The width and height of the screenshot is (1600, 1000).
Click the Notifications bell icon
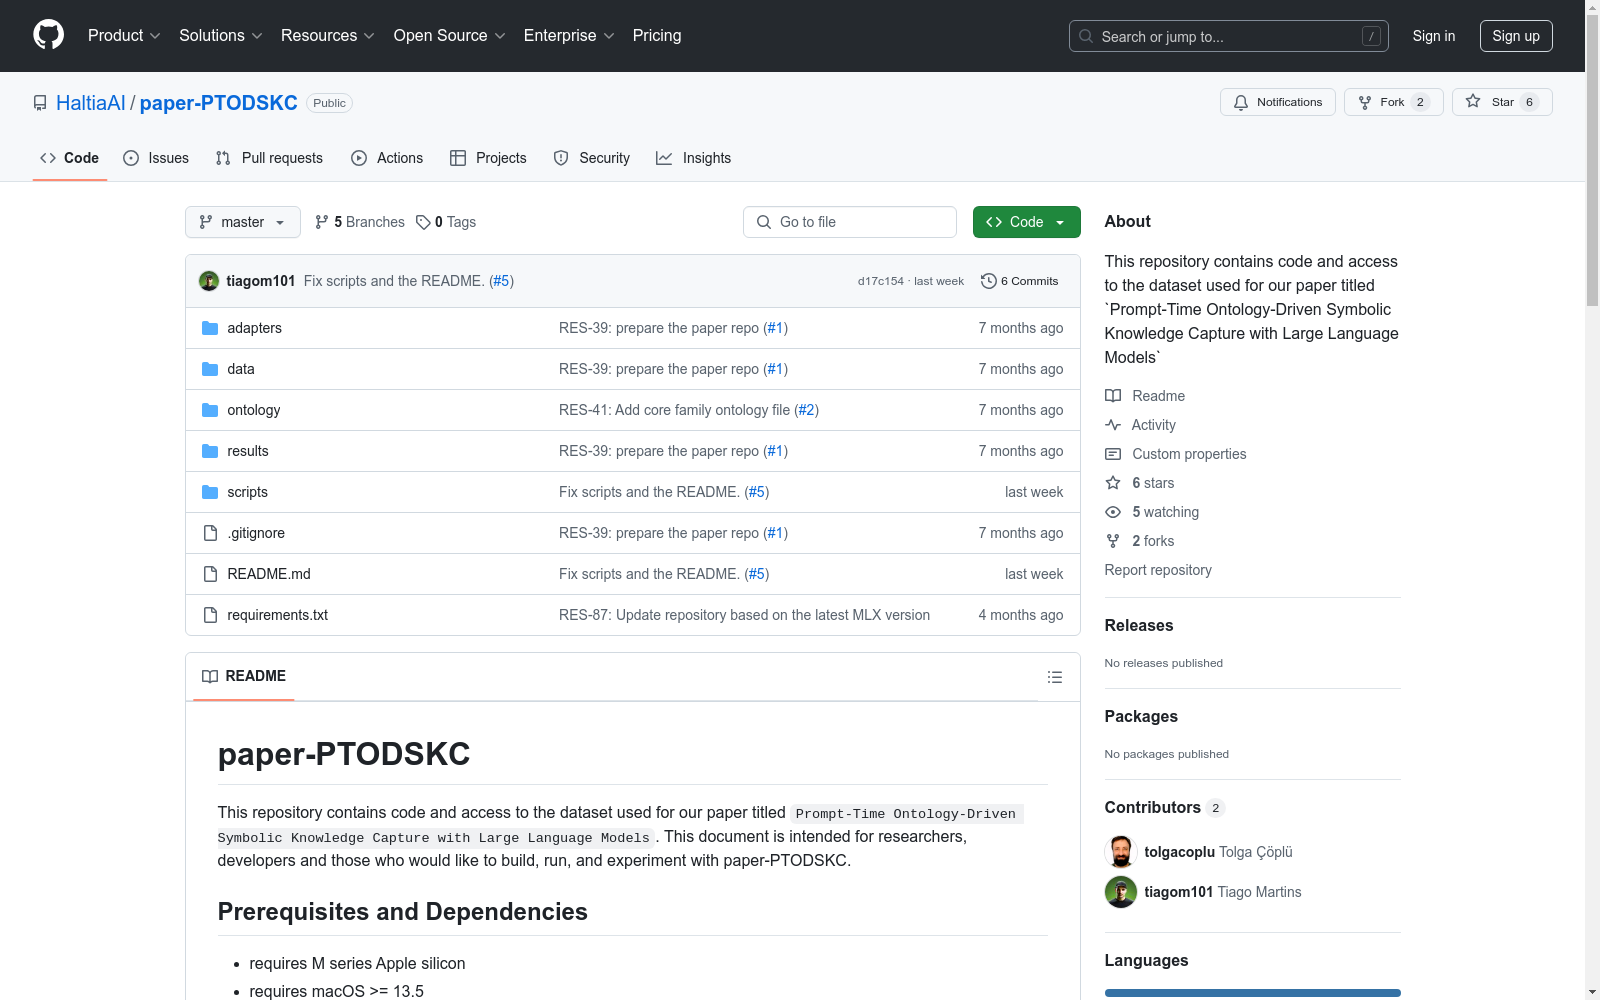(1241, 102)
